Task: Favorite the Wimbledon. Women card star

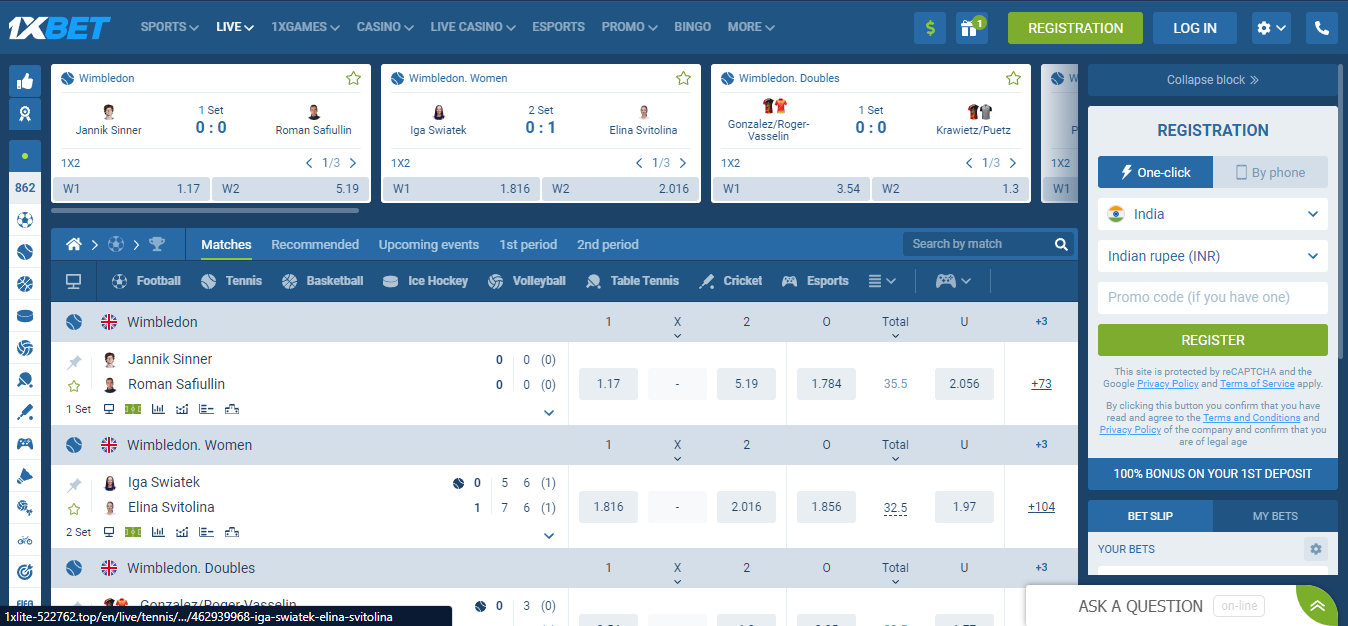Action: click(x=683, y=78)
